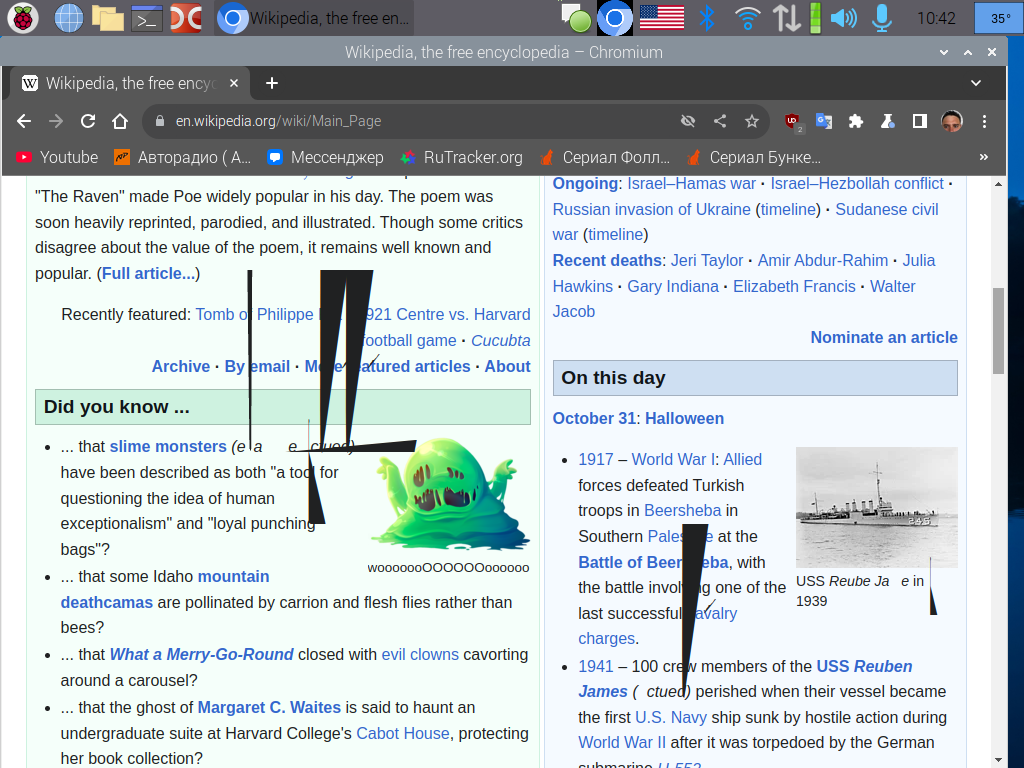Close the Wikipedia tab
1024x768 pixels.
tap(234, 83)
